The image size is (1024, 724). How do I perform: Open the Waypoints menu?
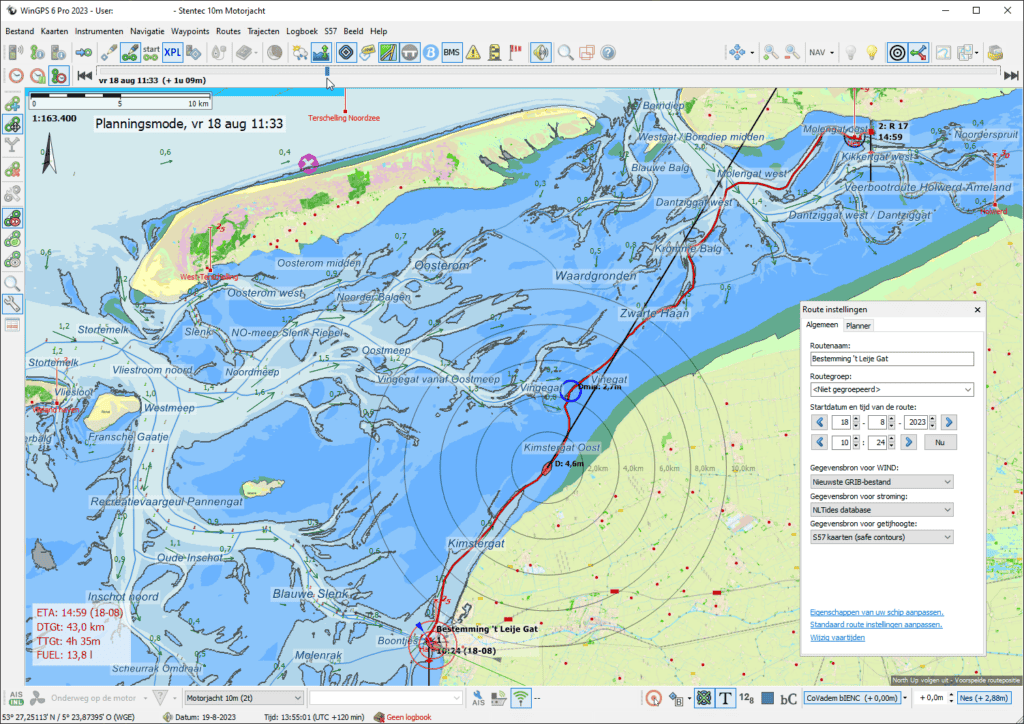[x=190, y=31]
